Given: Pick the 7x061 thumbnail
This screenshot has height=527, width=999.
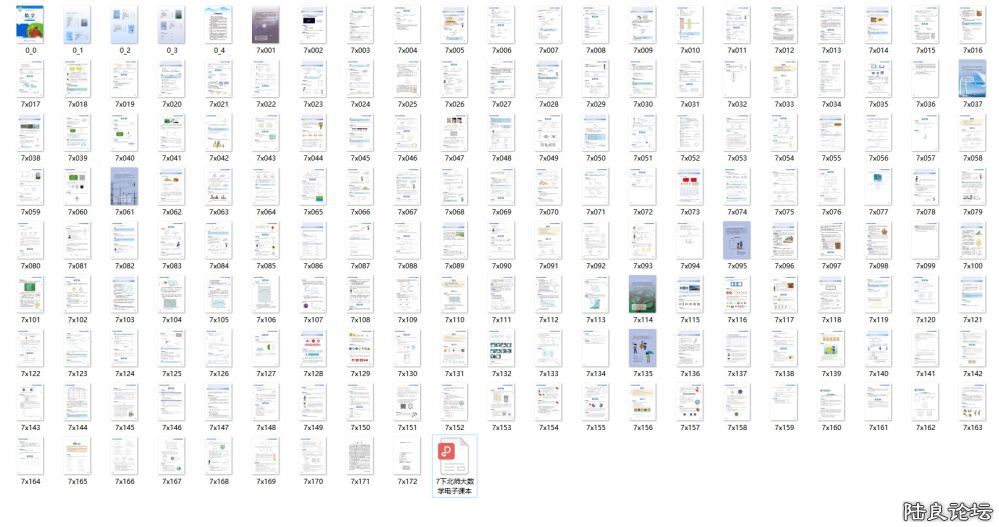Looking at the screenshot, I should coord(124,186).
